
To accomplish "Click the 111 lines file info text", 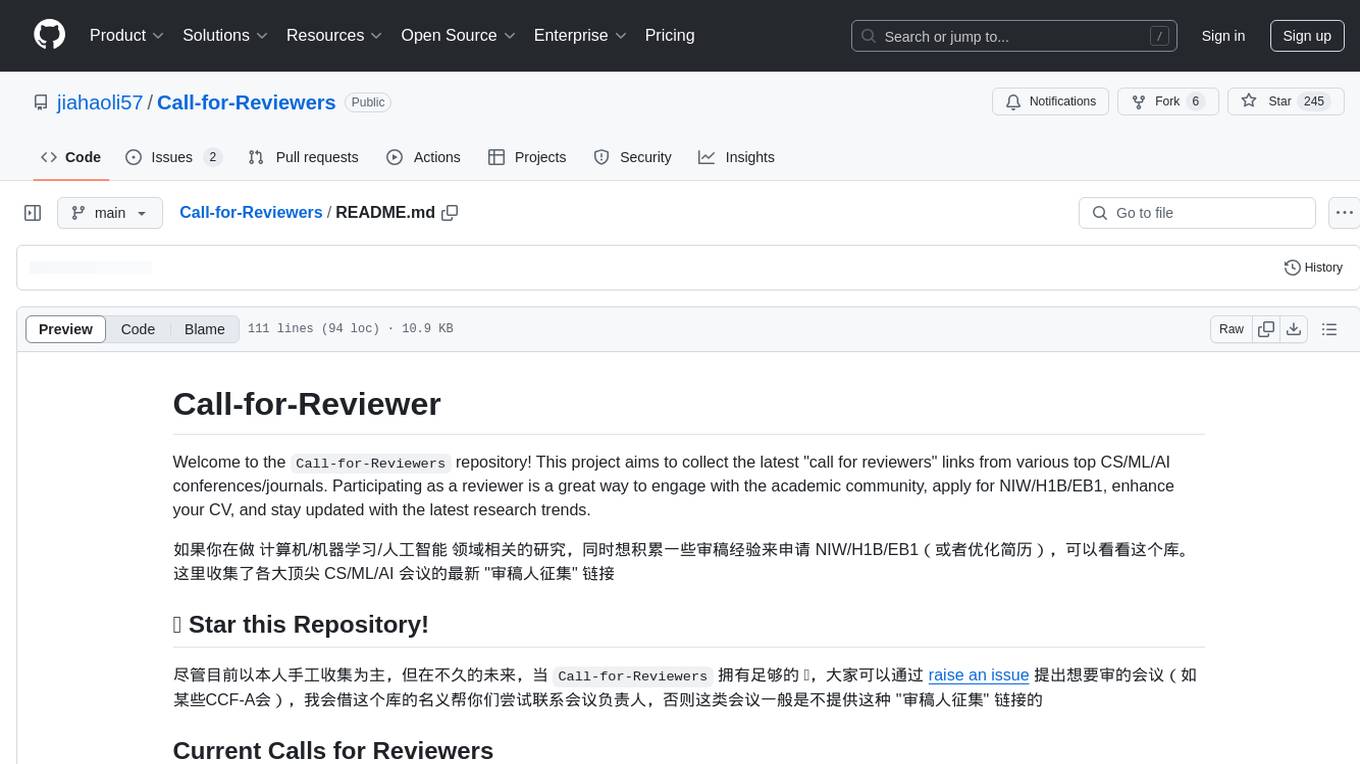I will point(350,329).
